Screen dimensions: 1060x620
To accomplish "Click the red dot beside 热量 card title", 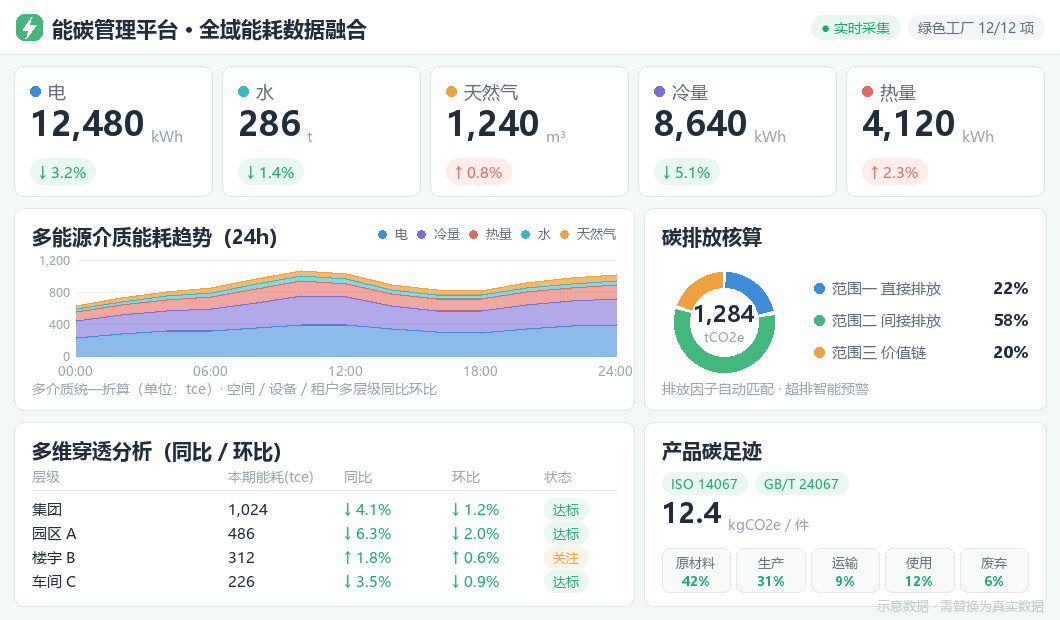I will pos(867,91).
